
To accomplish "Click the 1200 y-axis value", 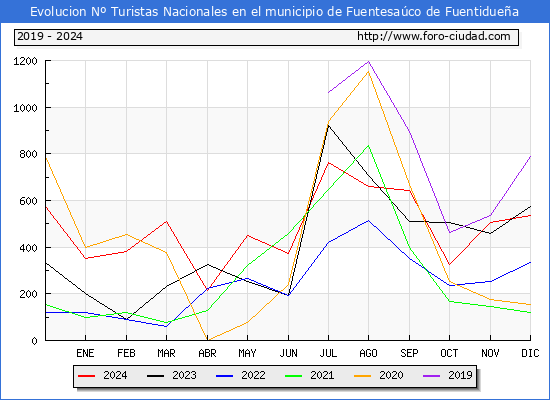I will 25,61.
